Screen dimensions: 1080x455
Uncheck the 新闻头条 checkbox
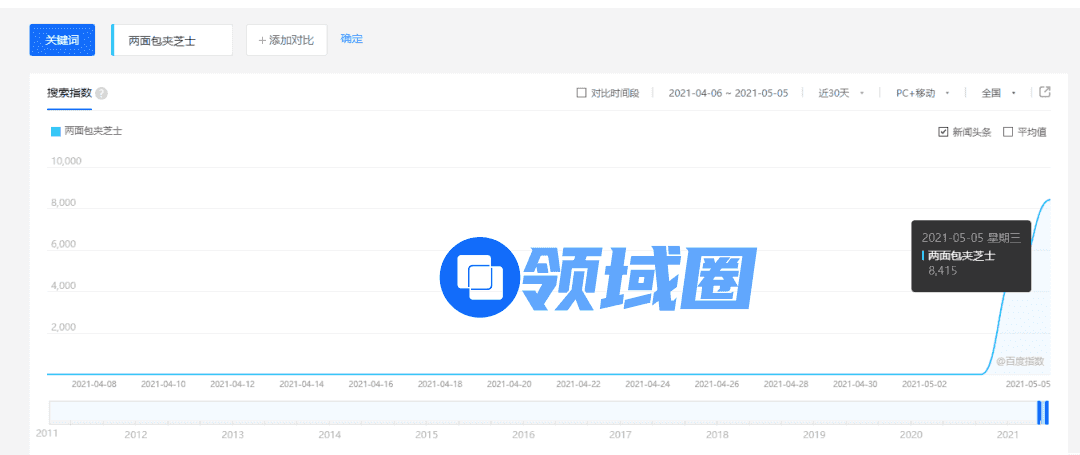click(942, 132)
